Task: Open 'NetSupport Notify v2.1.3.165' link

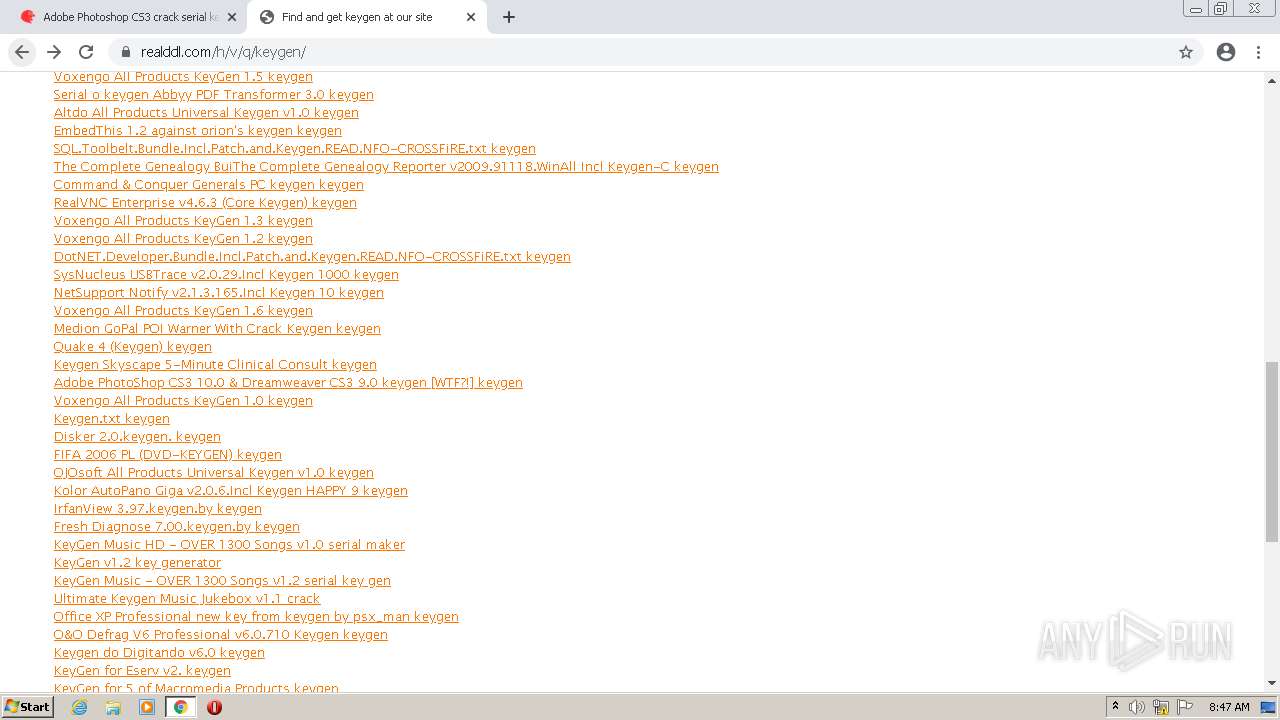Action: (x=219, y=293)
